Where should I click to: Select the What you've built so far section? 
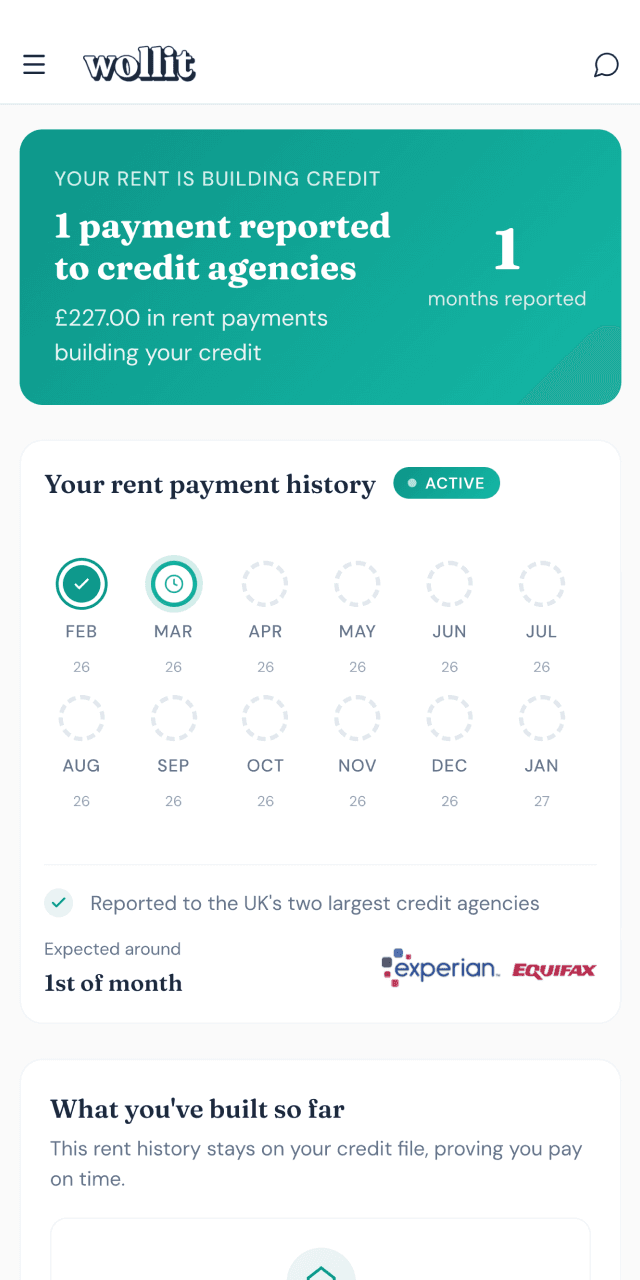(198, 1109)
